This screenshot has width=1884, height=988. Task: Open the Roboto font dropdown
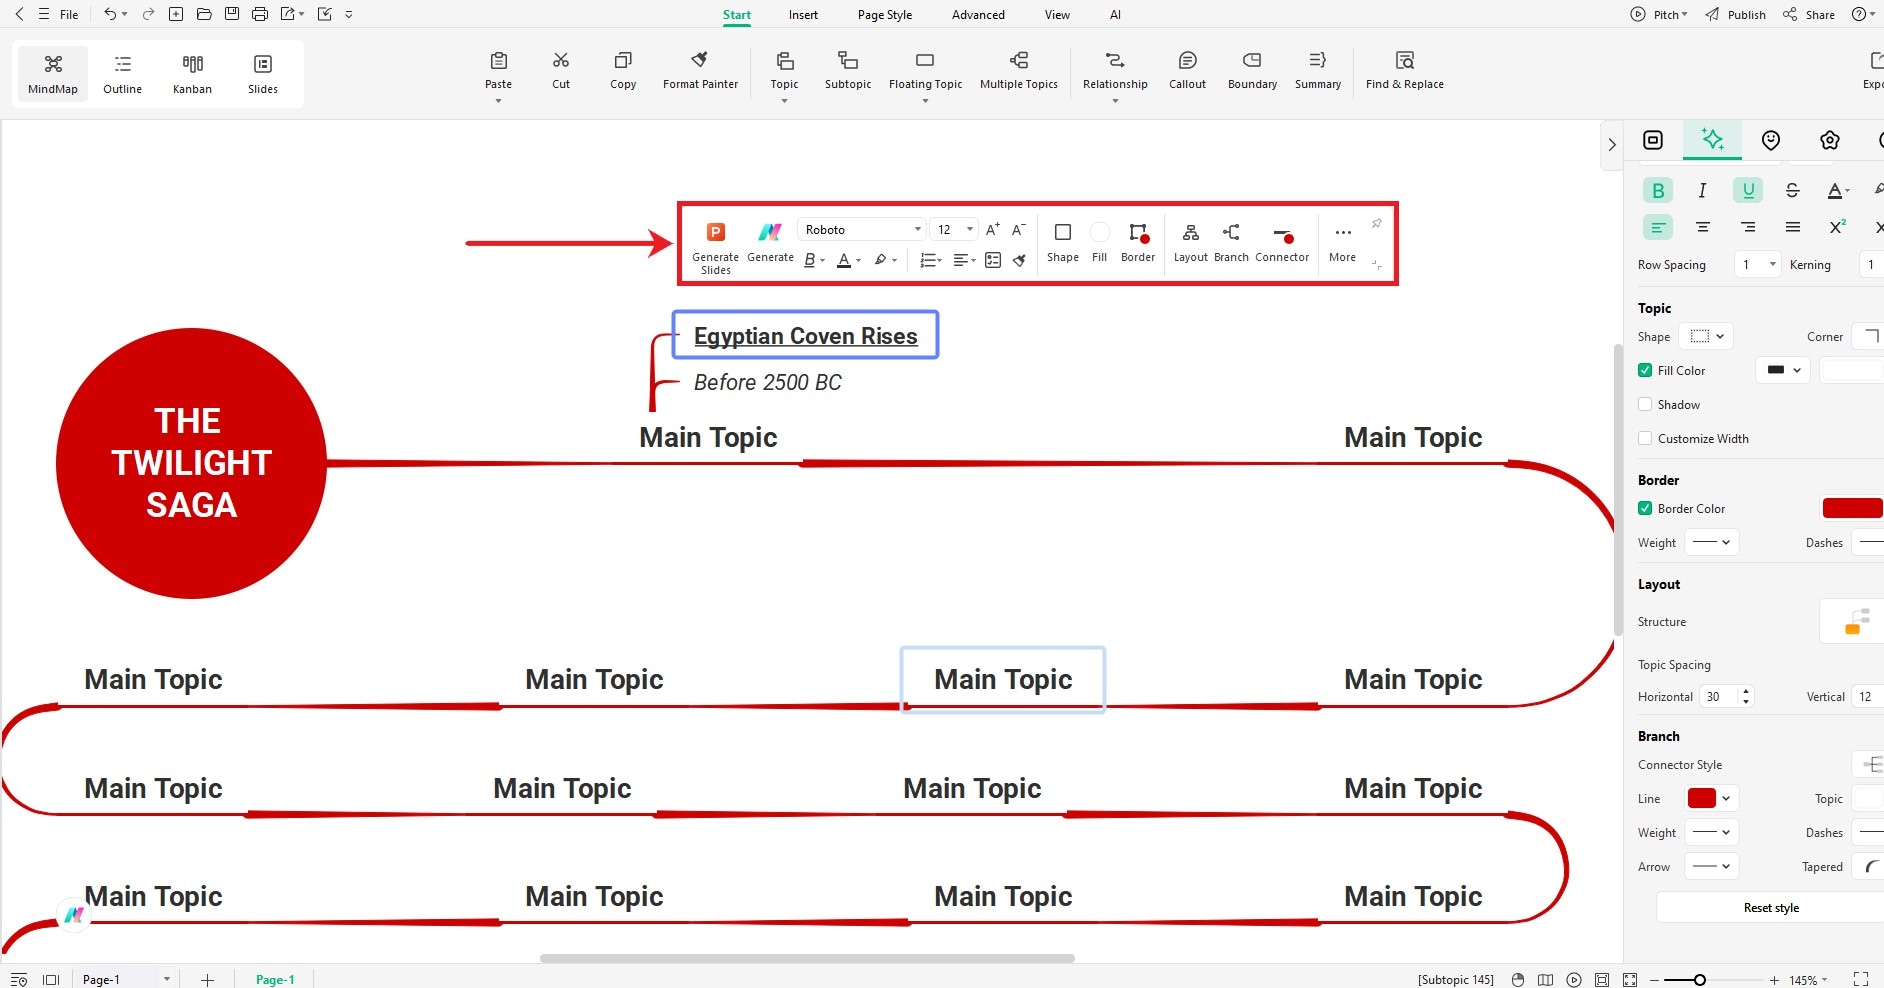[861, 230]
